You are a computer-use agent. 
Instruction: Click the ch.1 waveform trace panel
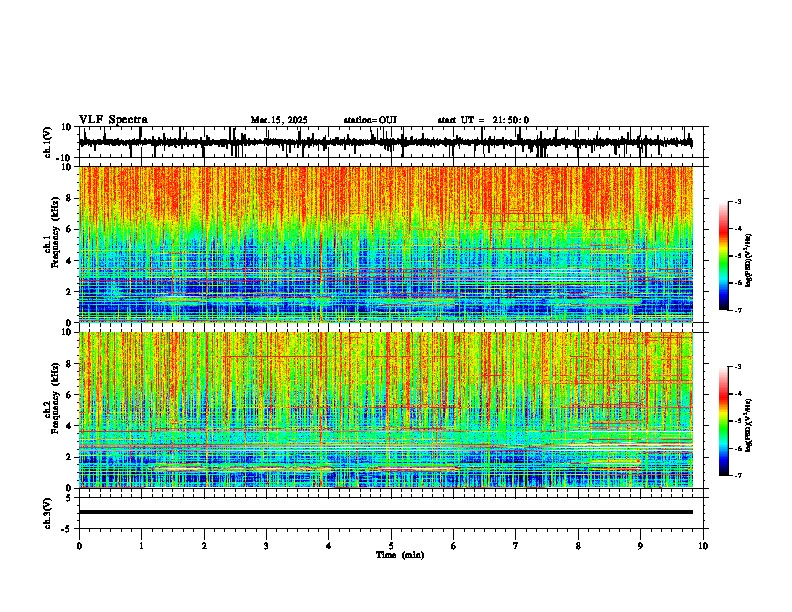point(393,142)
